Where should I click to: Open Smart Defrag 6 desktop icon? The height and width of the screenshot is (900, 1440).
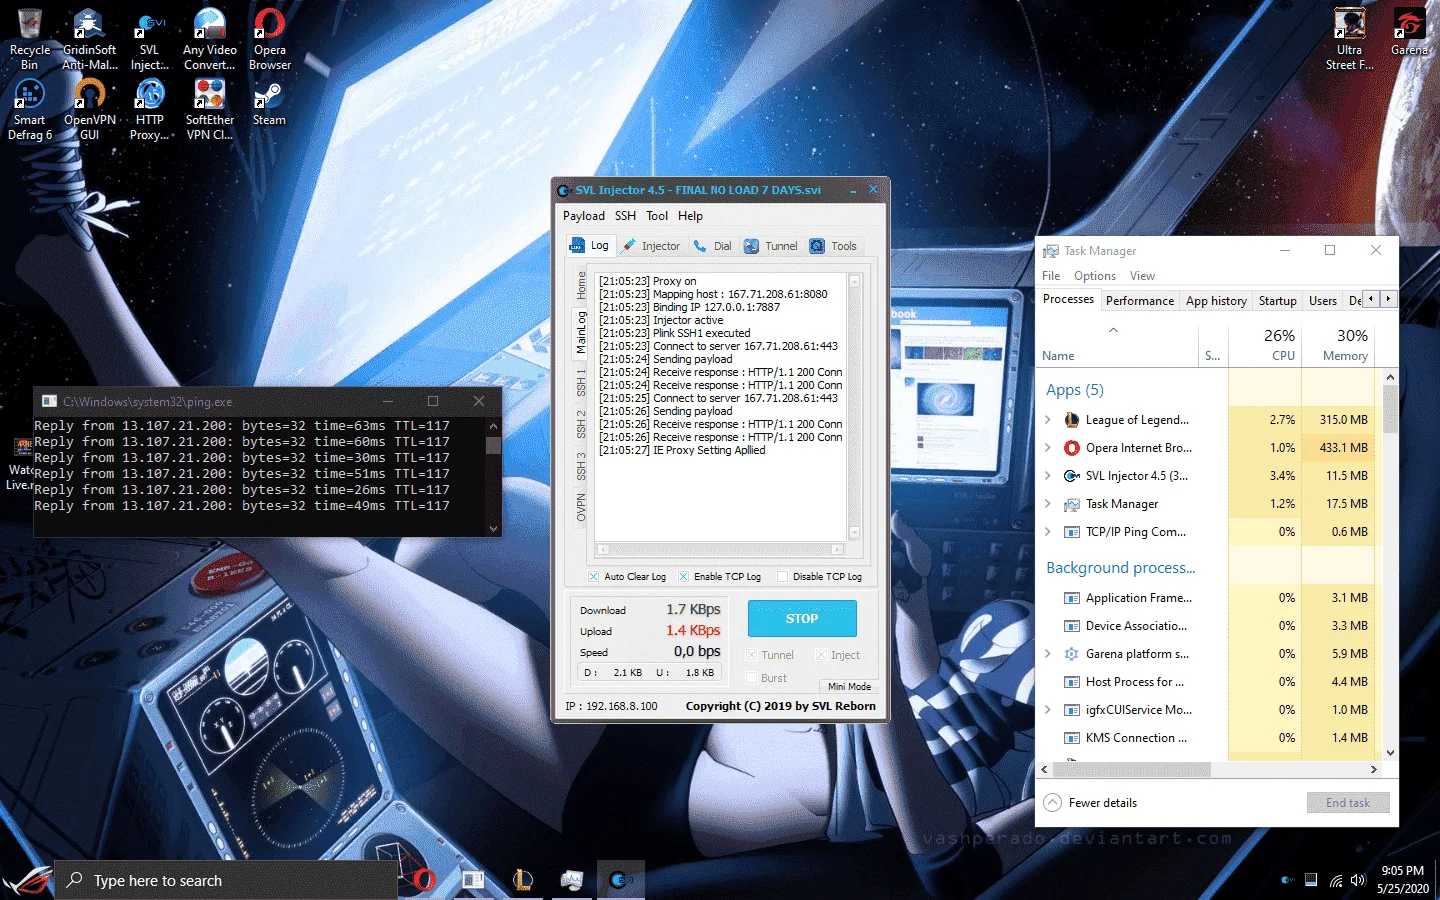pos(30,110)
